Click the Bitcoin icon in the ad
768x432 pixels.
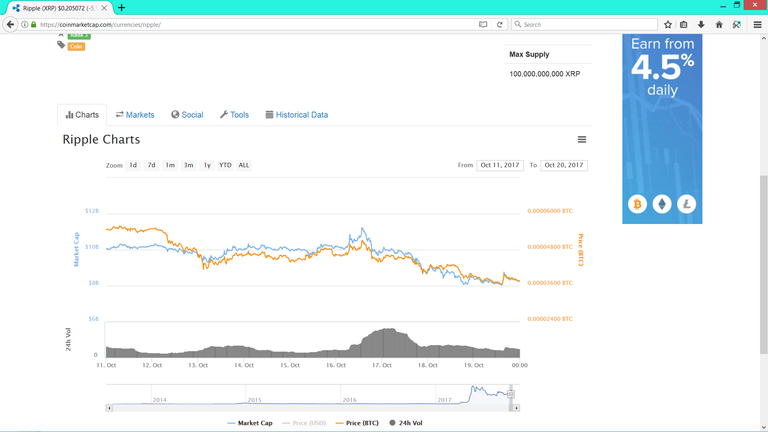[x=637, y=204]
